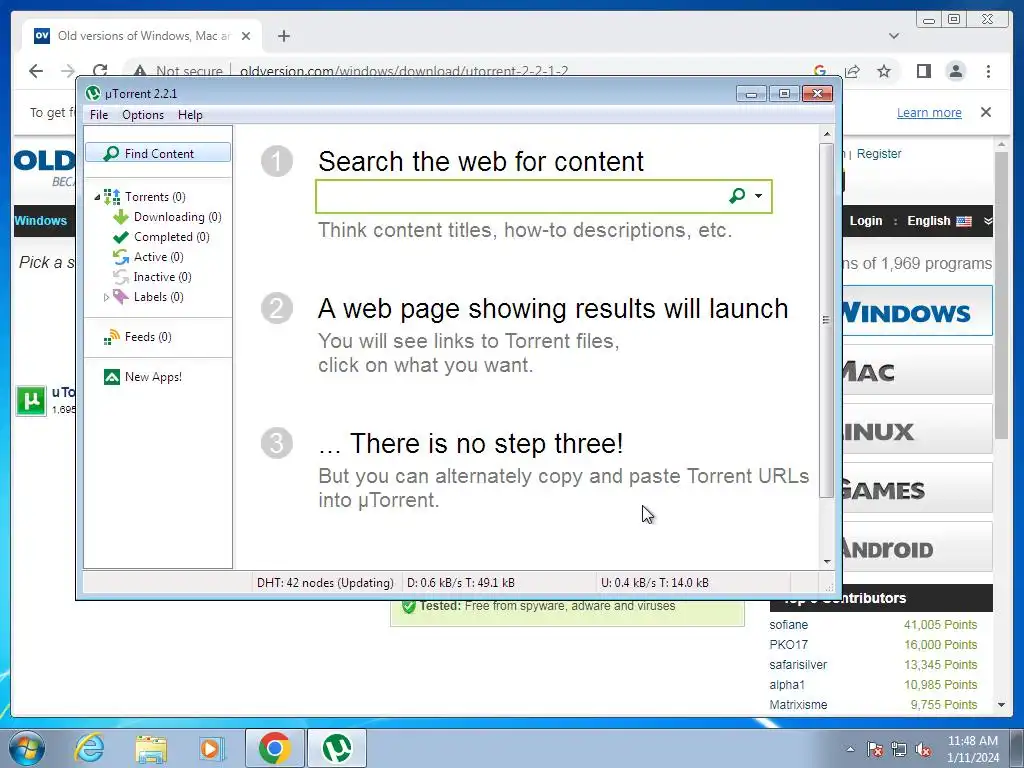Image resolution: width=1024 pixels, height=768 pixels.
Task: Select the Inactive (0) category
Action: [162, 277]
